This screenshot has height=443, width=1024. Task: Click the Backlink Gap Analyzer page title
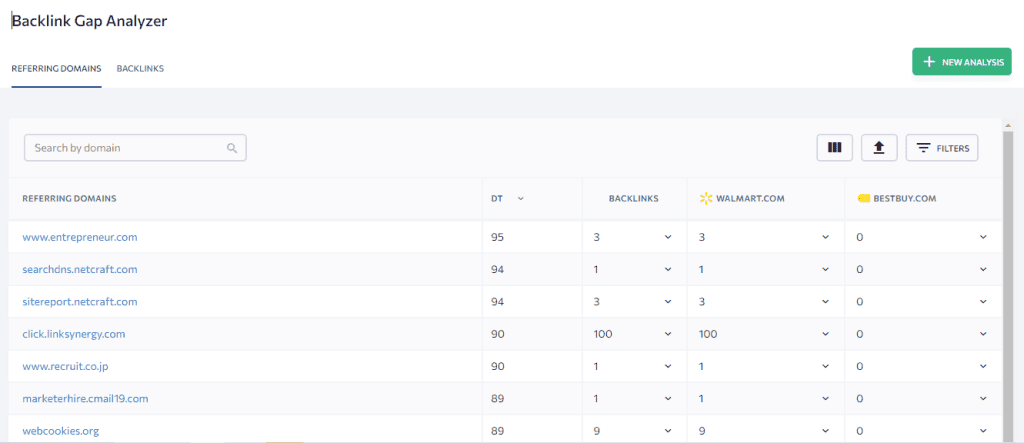click(x=89, y=21)
